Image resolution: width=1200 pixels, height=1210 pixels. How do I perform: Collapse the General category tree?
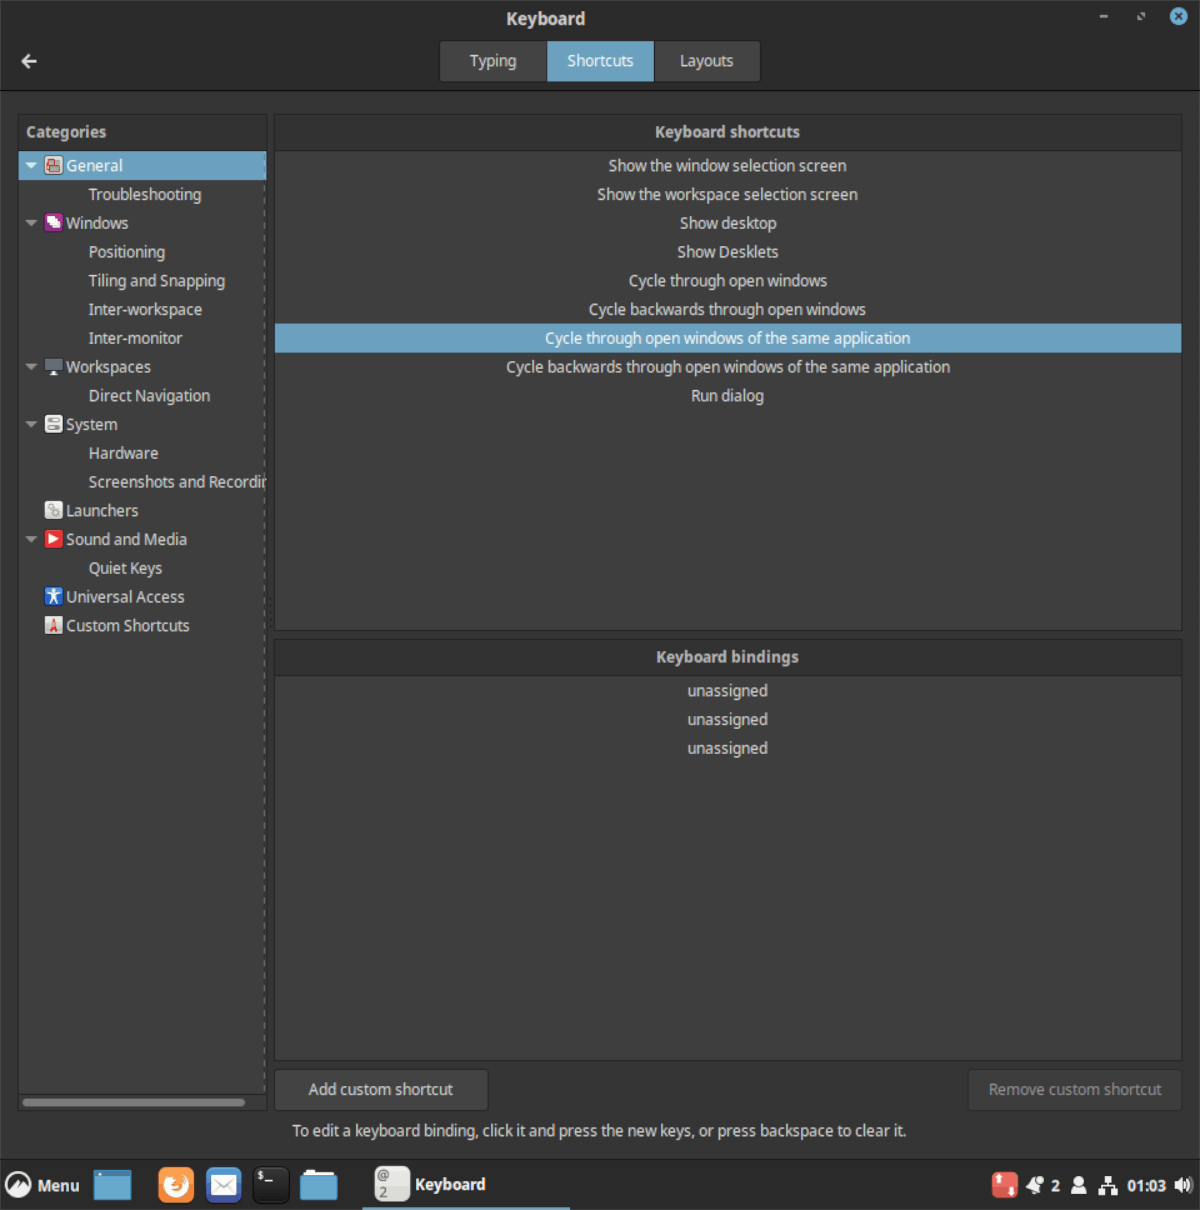coord(30,165)
